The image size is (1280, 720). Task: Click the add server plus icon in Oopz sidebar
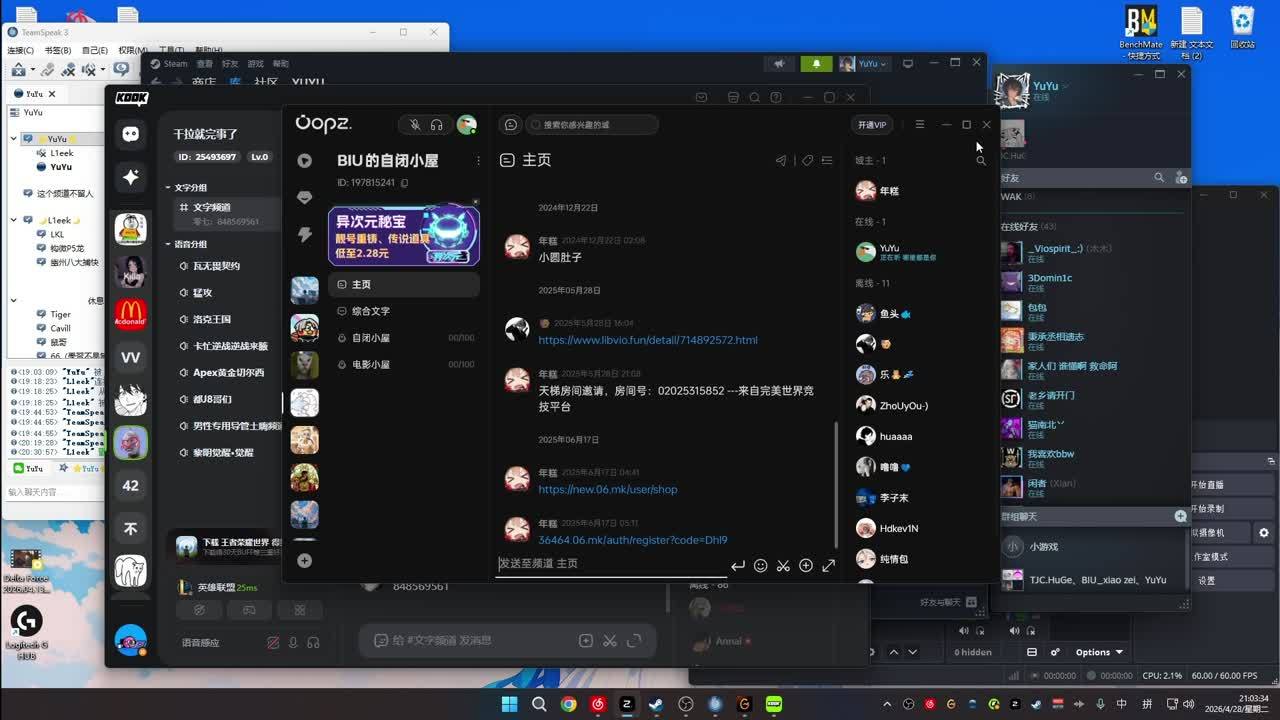(x=305, y=561)
